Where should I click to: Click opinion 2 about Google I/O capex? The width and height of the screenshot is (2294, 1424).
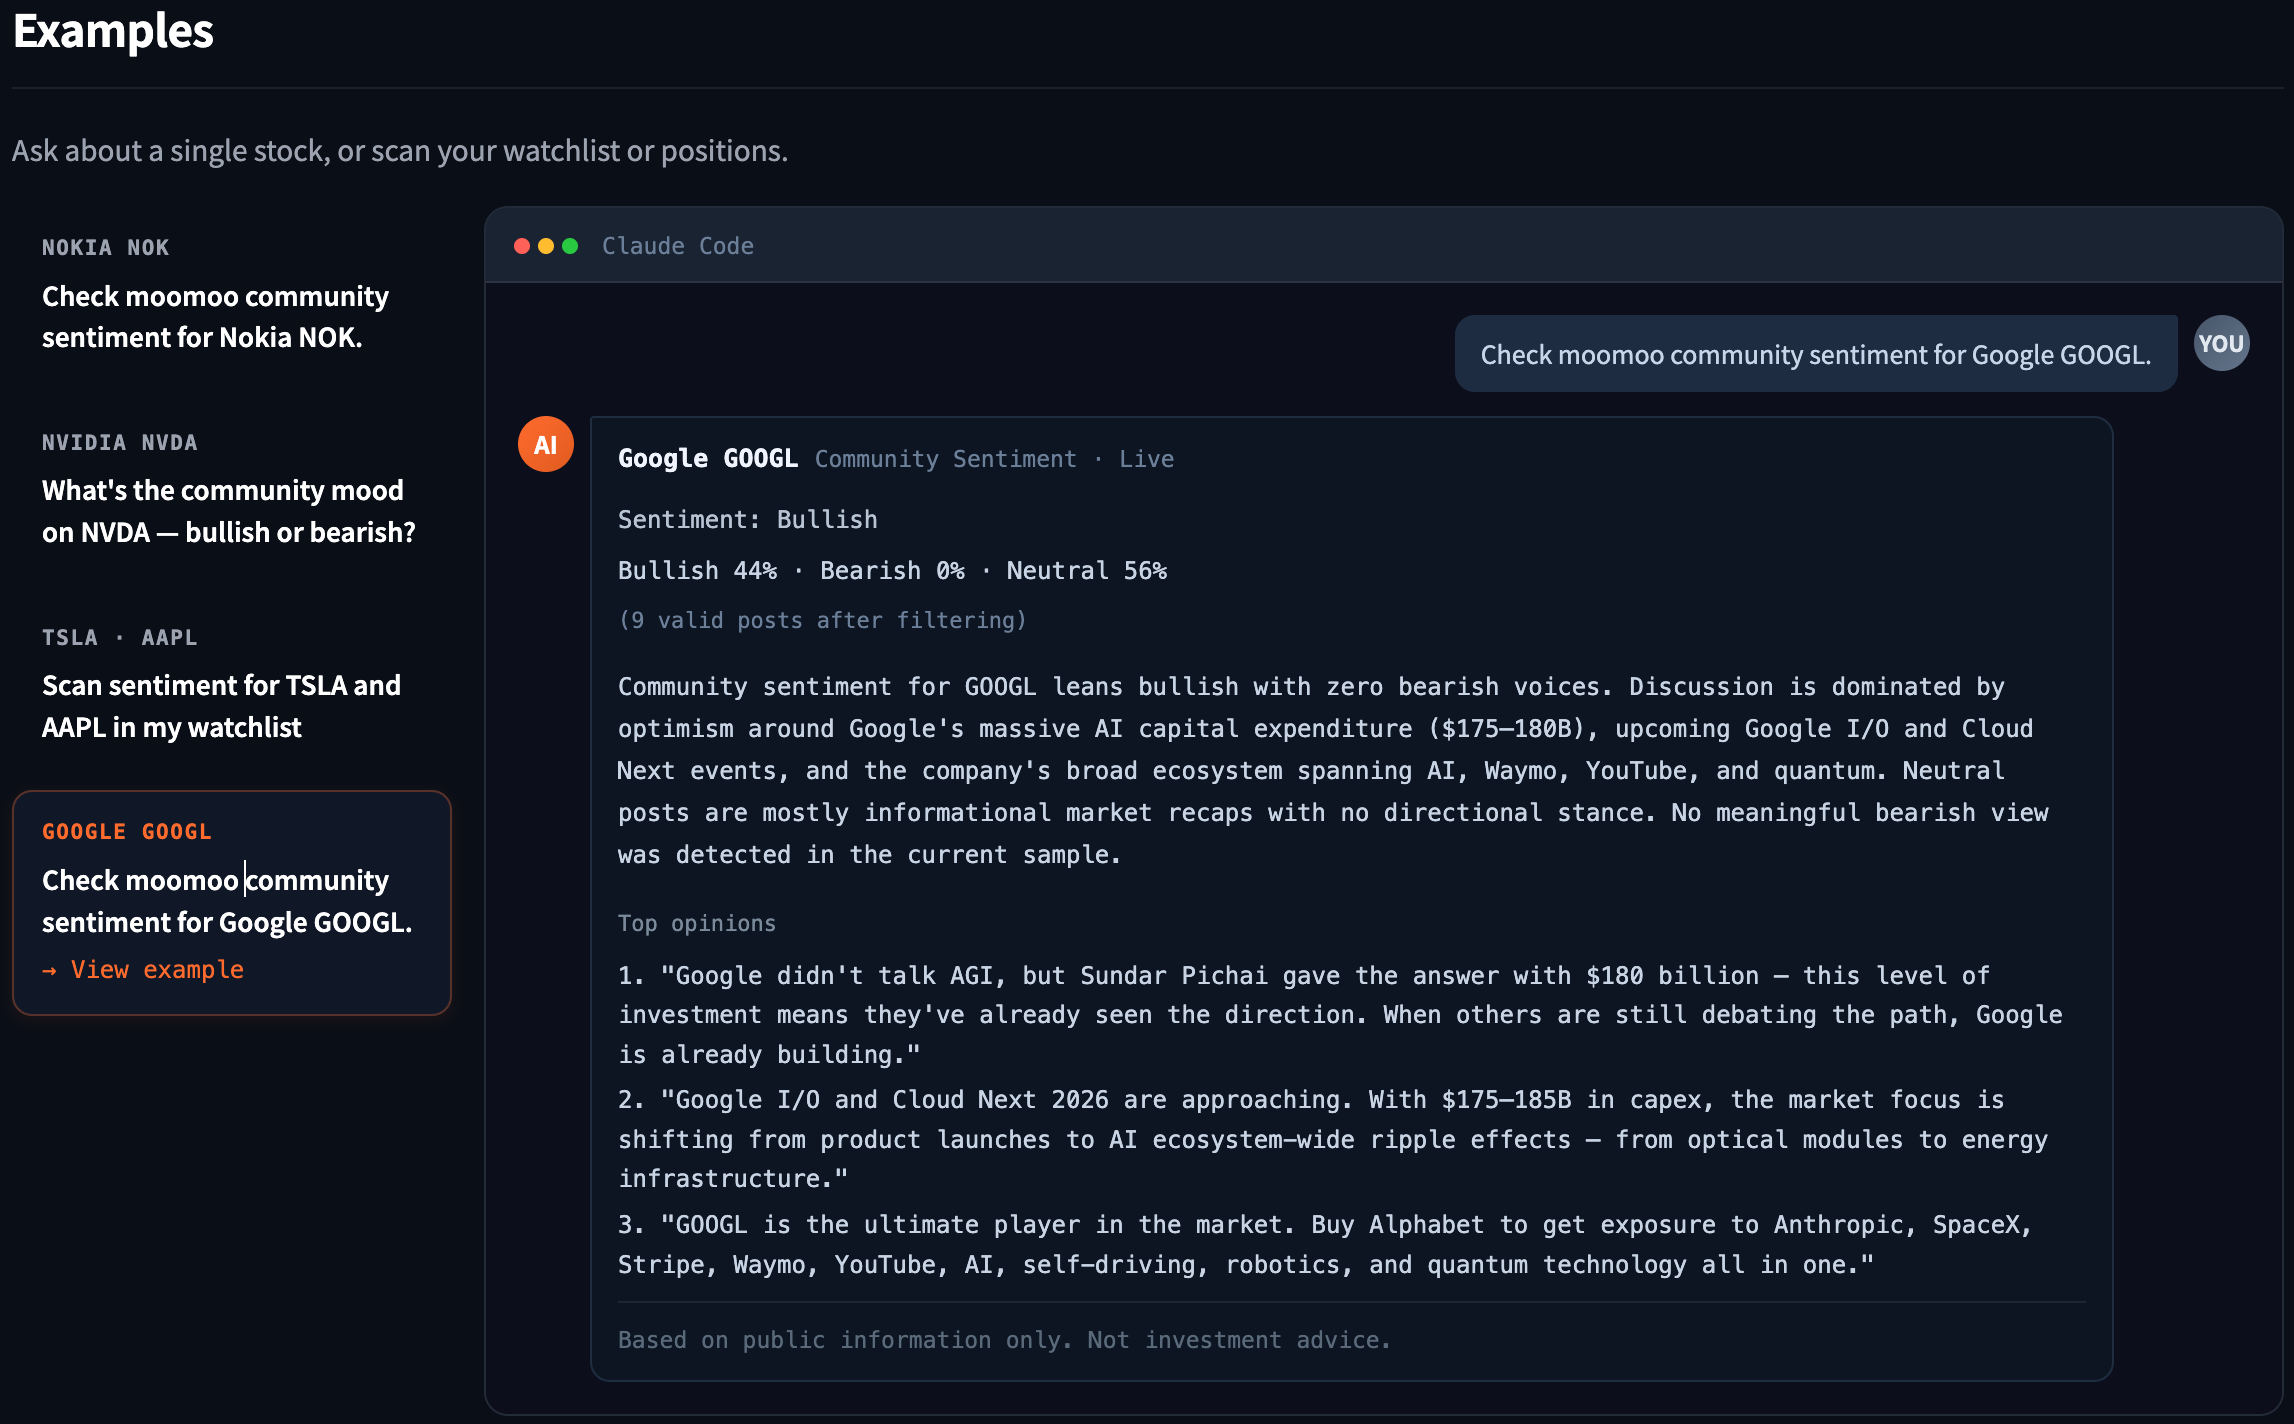coord(1333,1139)
